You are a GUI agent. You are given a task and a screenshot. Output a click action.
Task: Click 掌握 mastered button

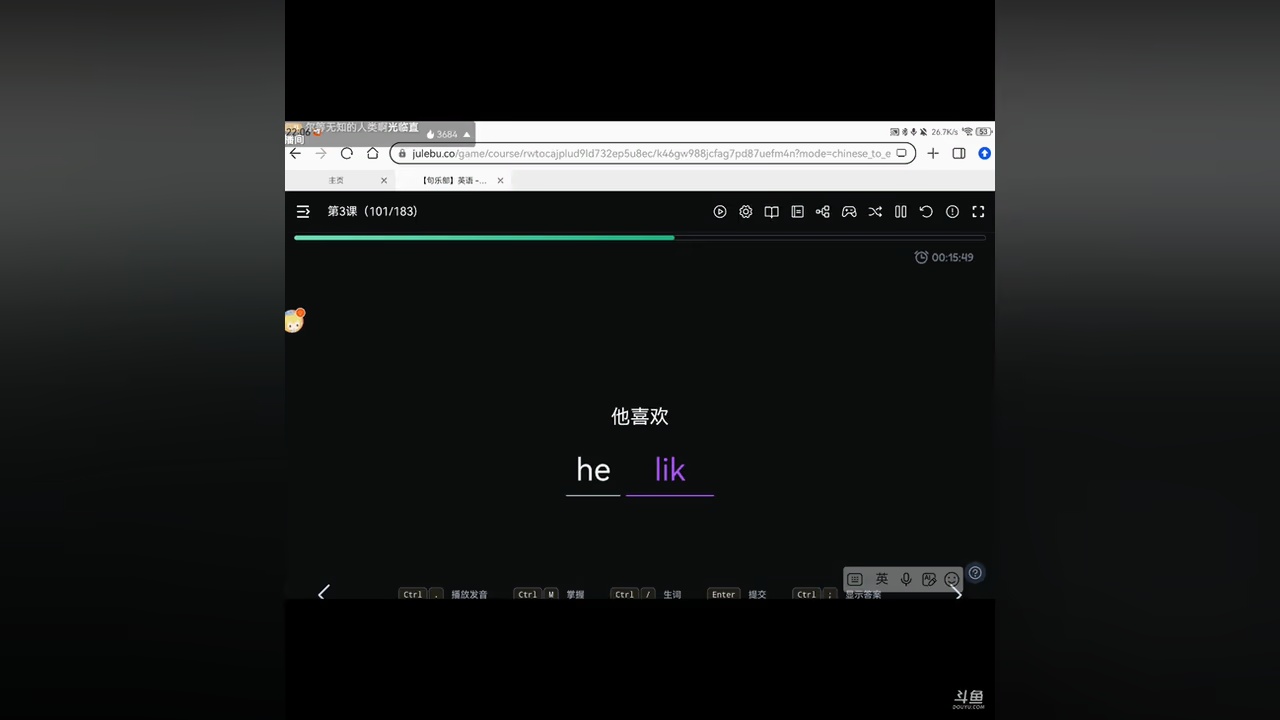coord(549,594)
